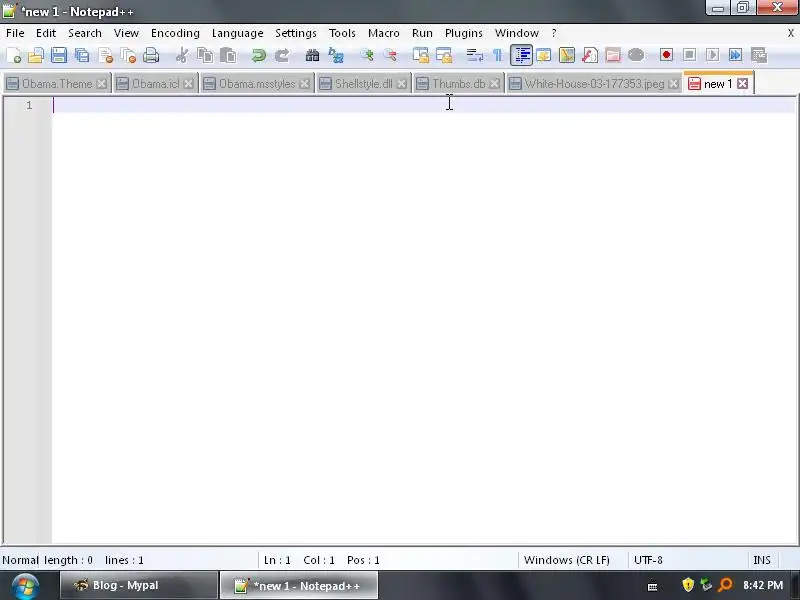800x600 pixels.
Task: Open the Replace dialog icon
Action: [336, 55]
